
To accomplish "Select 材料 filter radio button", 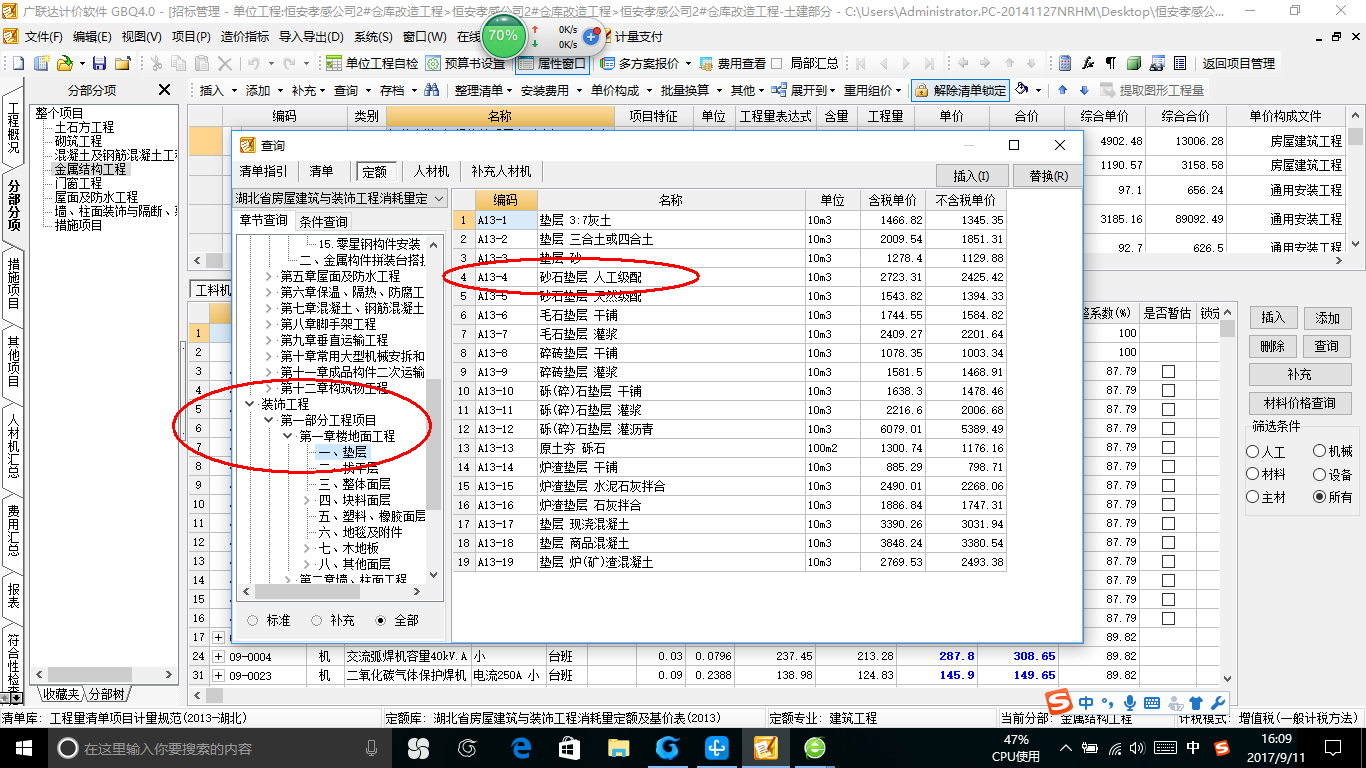I will coord(1253,474).
